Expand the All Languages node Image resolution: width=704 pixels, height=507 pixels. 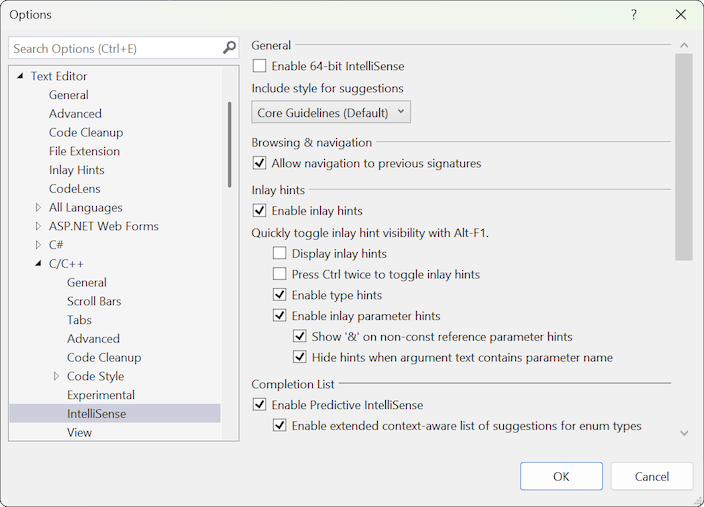point(39,208)
